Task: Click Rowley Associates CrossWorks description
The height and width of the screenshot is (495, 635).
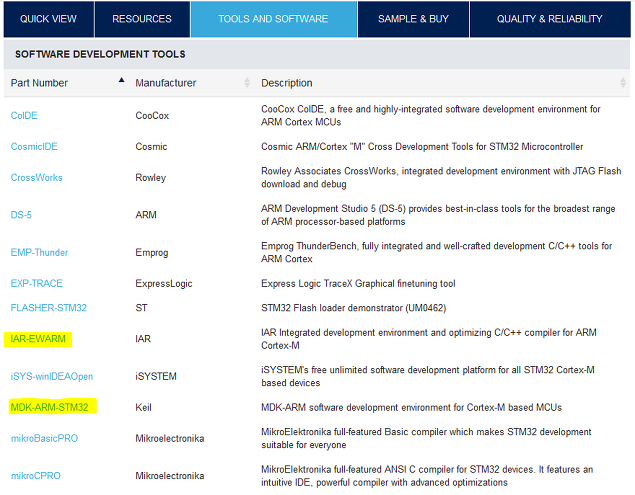Action: pos(441,177)
